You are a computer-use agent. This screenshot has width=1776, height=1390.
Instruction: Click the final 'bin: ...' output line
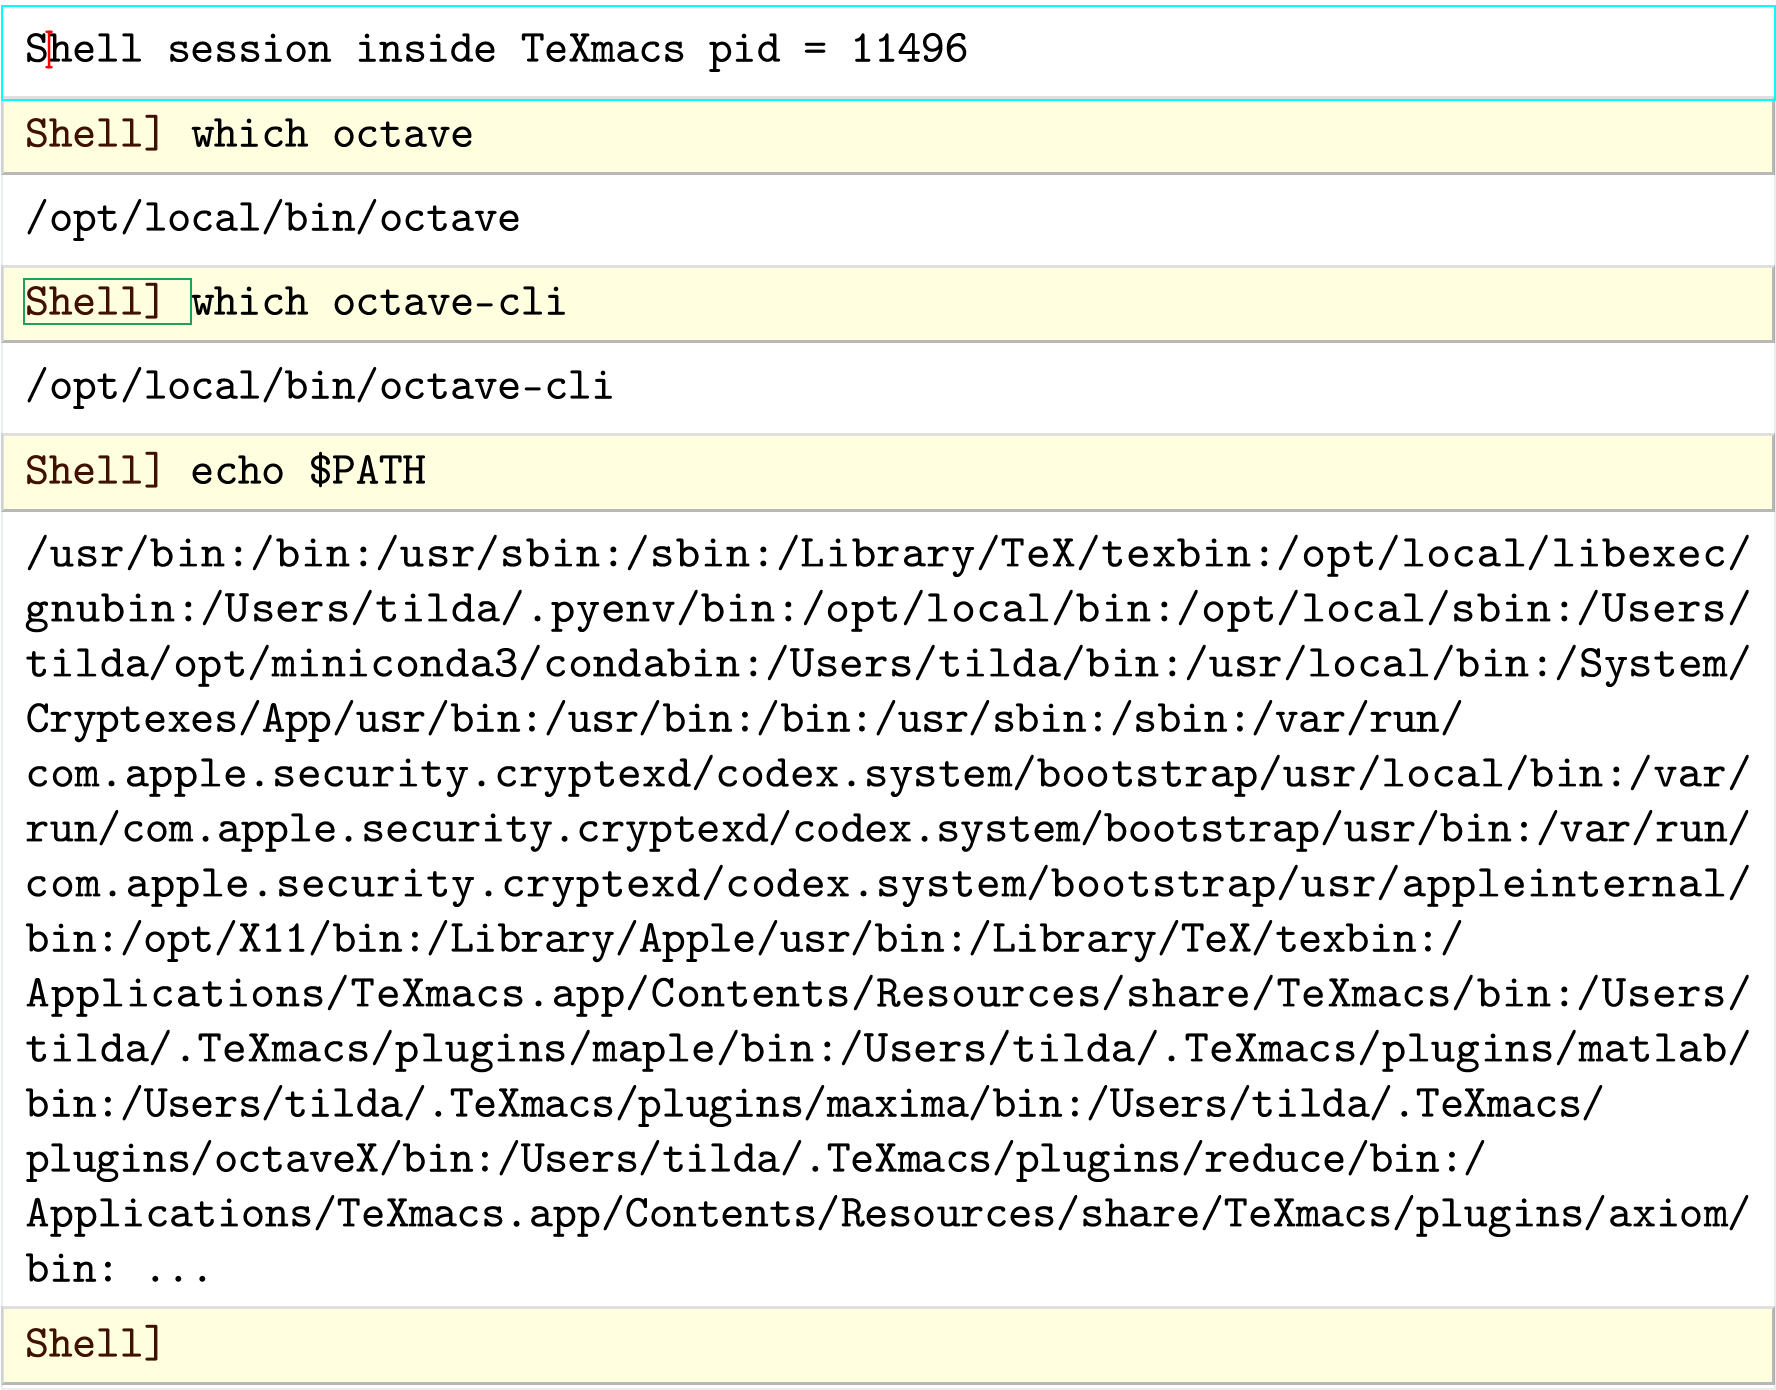pos(118,1270)
